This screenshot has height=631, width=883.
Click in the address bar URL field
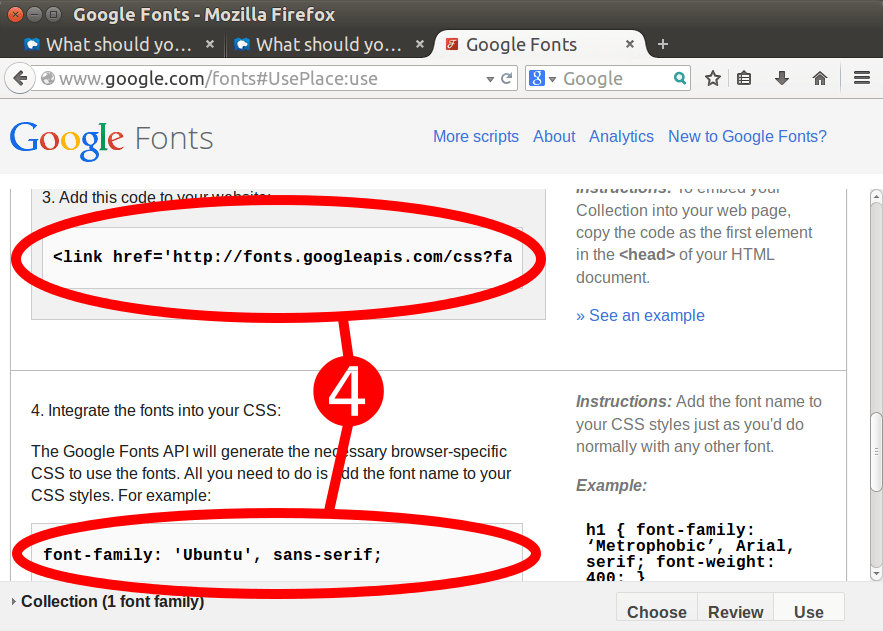[x=270, y=78]
